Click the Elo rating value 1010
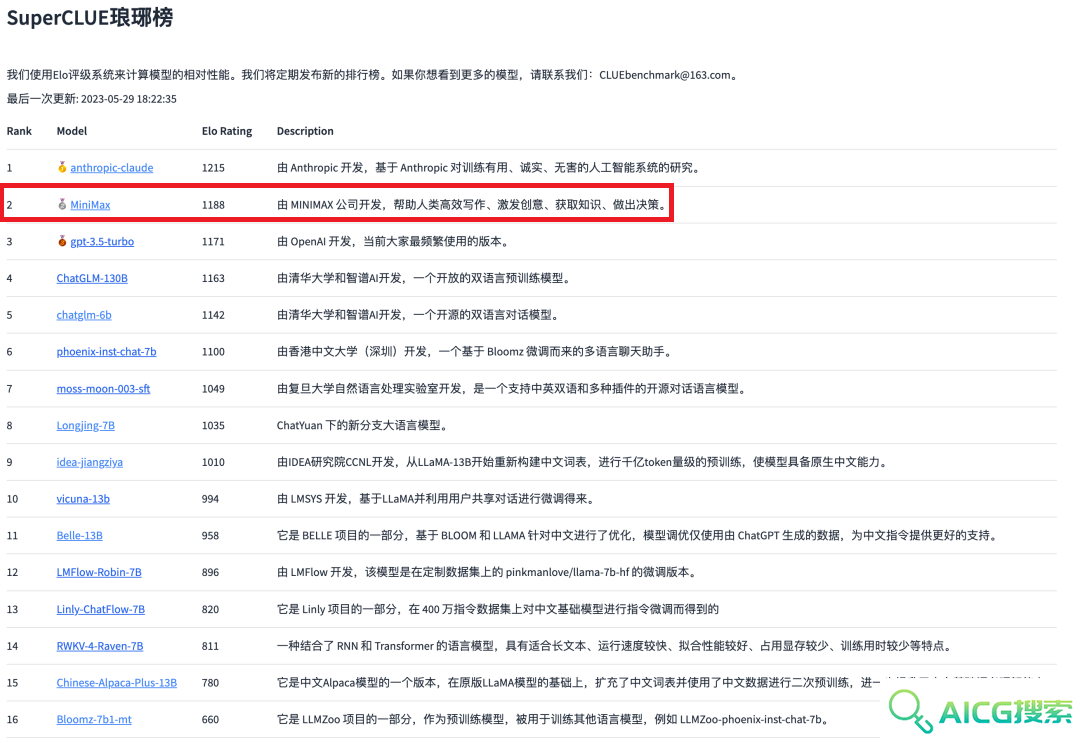Image resolution: width=1080 pixels, height=743 pixels. pos(213,462)
